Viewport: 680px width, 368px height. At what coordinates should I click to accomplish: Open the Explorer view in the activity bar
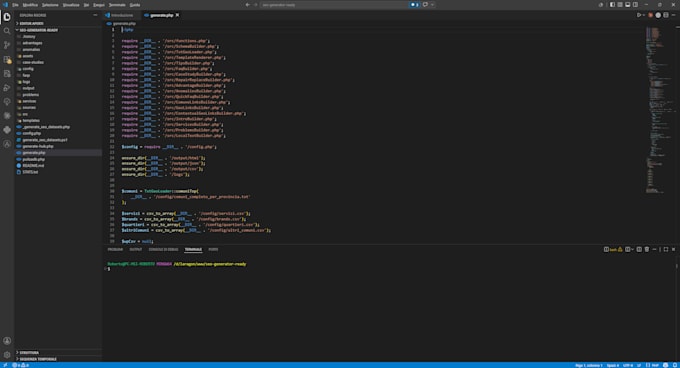pyautogui.click(x=7, y=17)
